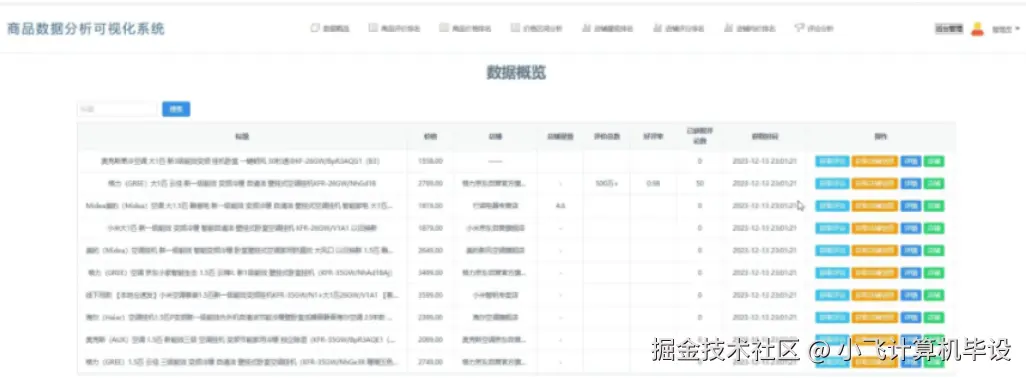This screenshot has height=378, width=1026.
Task: Click the dark-blue button in the 3499.00 row
Action: 910,273
